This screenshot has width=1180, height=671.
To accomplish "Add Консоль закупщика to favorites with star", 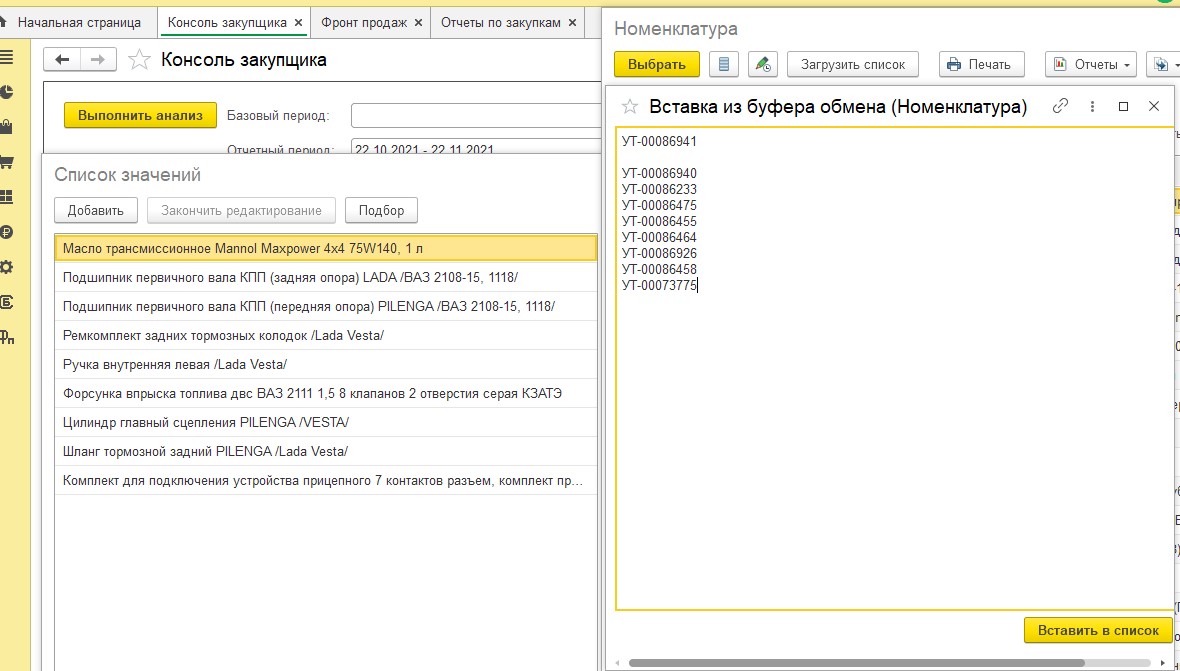I will click(141, 60).
